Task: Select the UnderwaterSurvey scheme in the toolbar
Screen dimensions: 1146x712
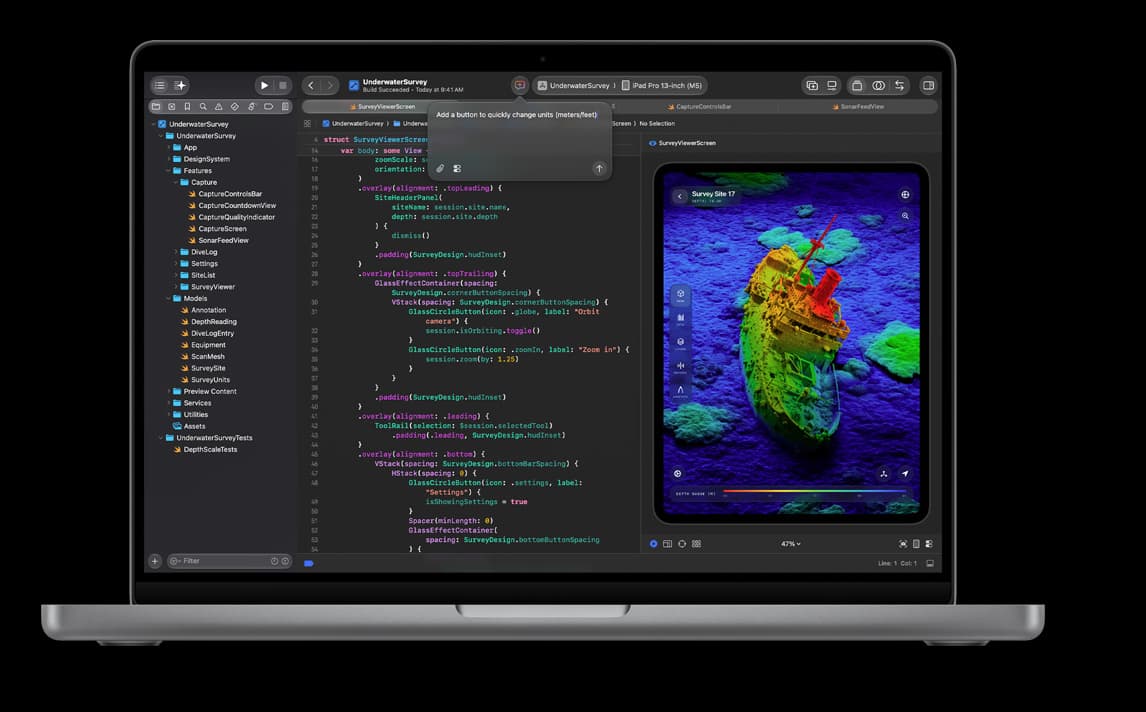Action: click(574, 86)
